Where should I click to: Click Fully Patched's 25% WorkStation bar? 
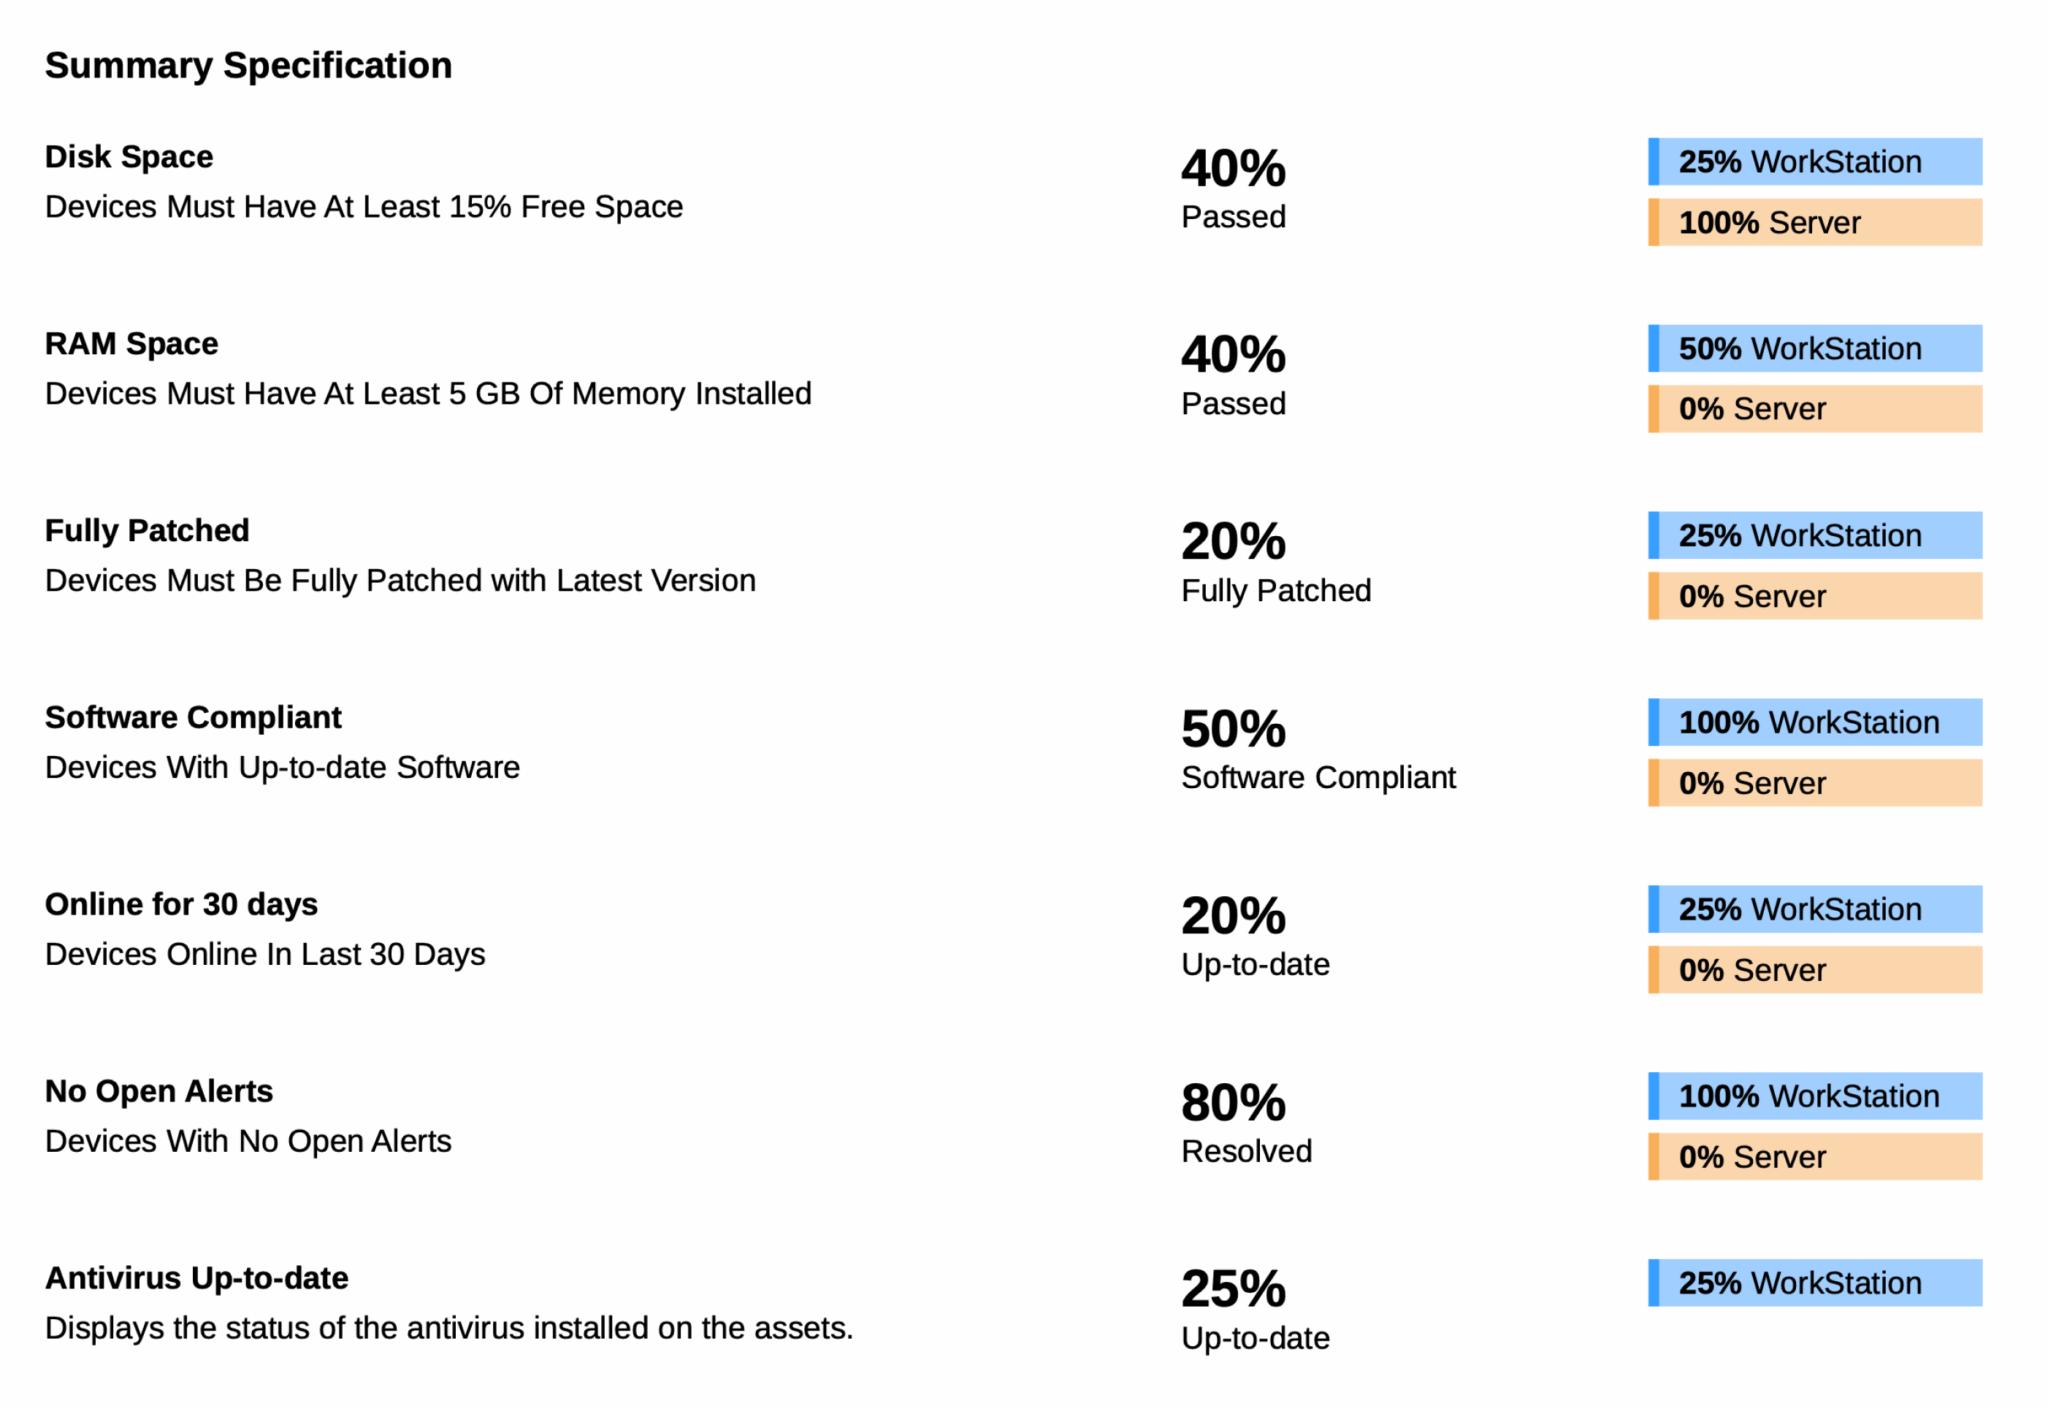coord(1814,536)
